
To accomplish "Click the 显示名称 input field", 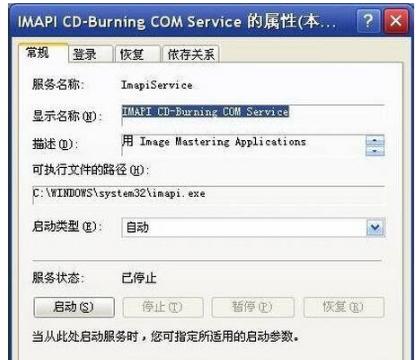I will [x=253, y=115].
